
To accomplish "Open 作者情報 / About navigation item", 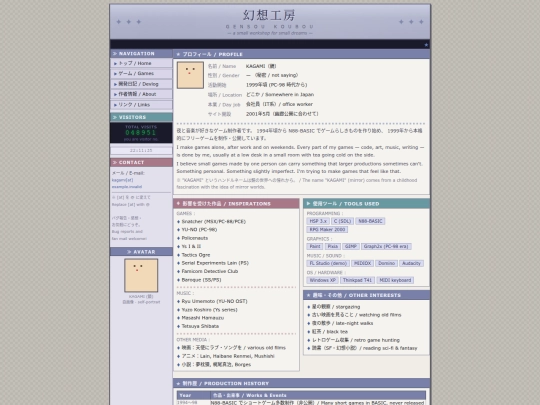I will point(141,94).
